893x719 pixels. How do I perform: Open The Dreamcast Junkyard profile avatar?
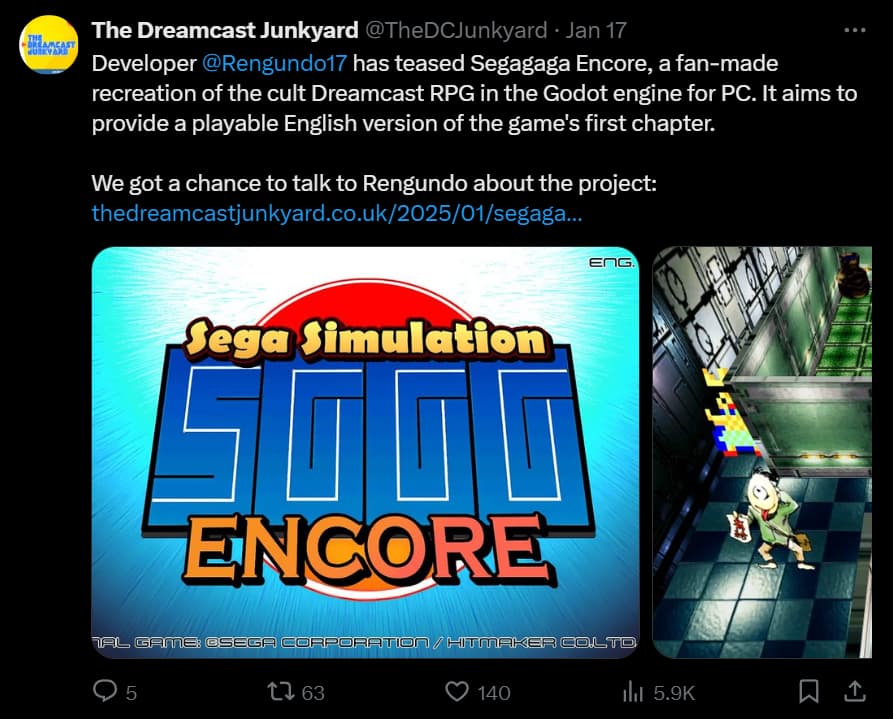coord(48,45)
